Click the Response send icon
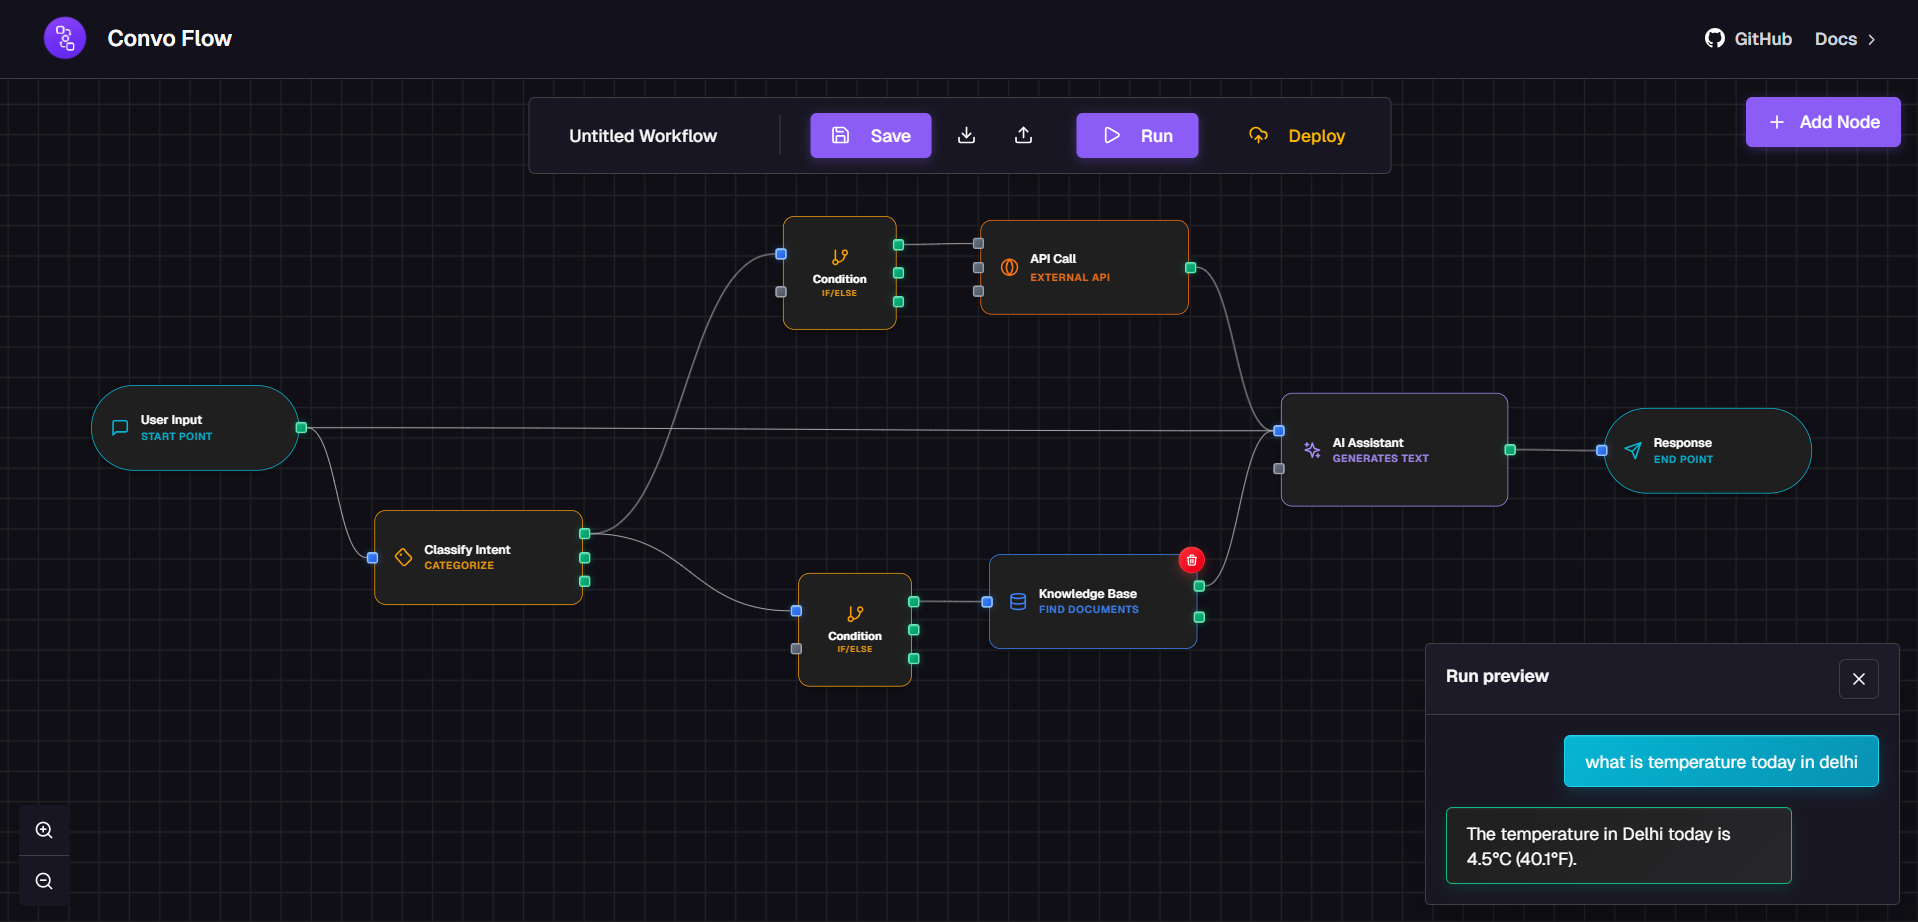 click(x=1634, y=450)
